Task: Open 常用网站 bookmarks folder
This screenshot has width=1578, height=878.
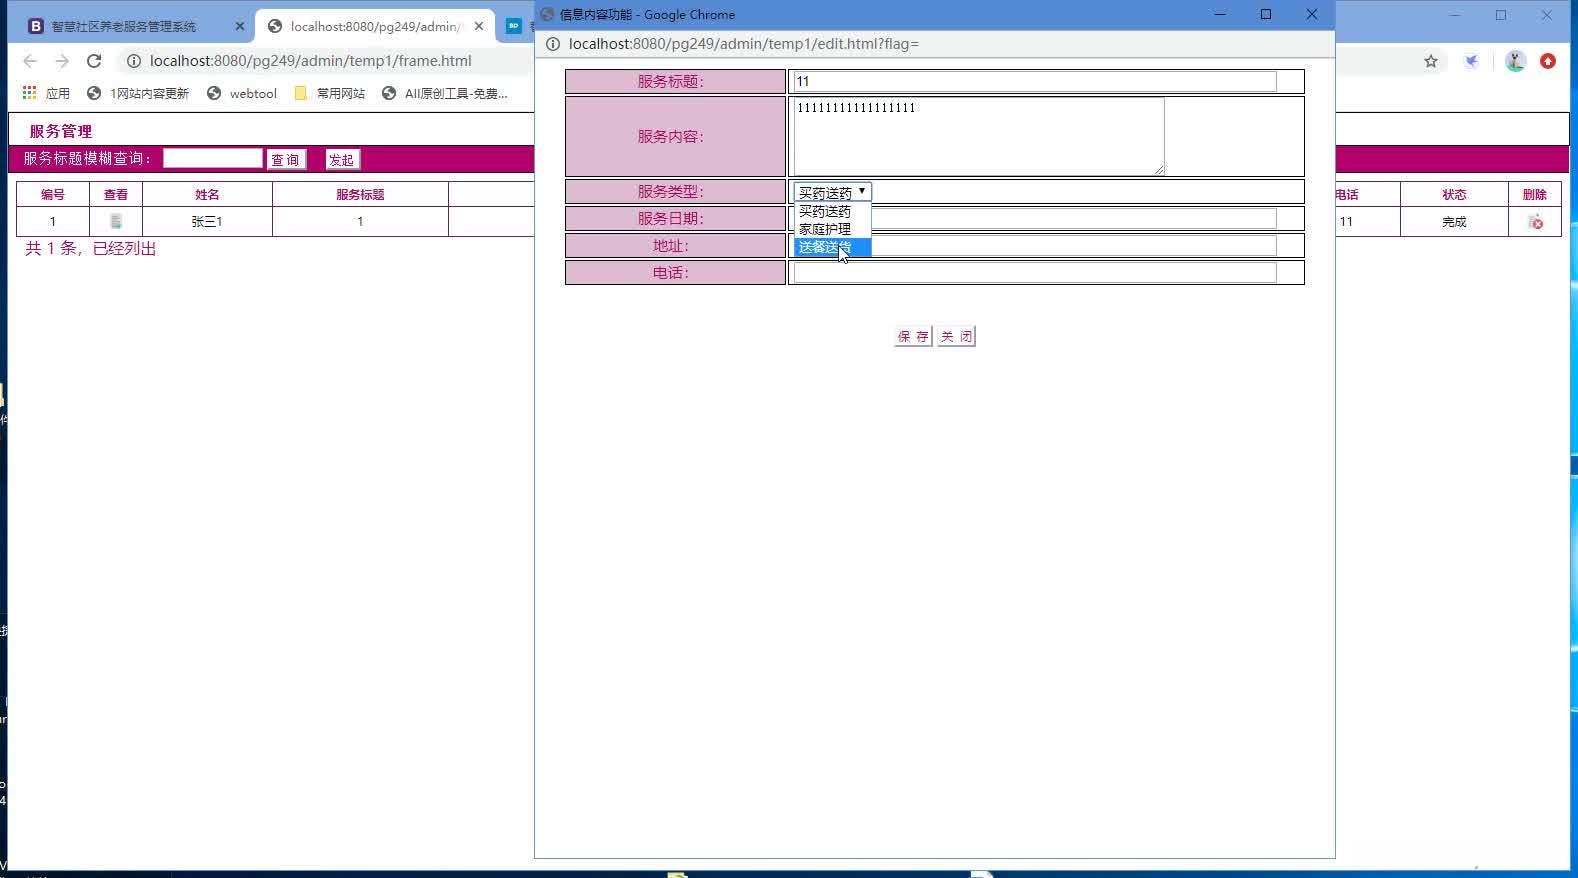Action: tap(330, 93)
